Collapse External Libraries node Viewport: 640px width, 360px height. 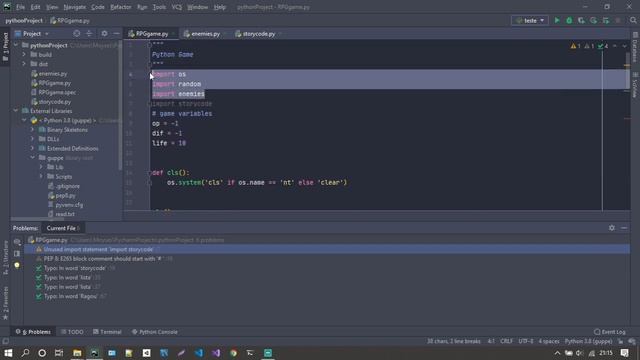pos(16,111)
